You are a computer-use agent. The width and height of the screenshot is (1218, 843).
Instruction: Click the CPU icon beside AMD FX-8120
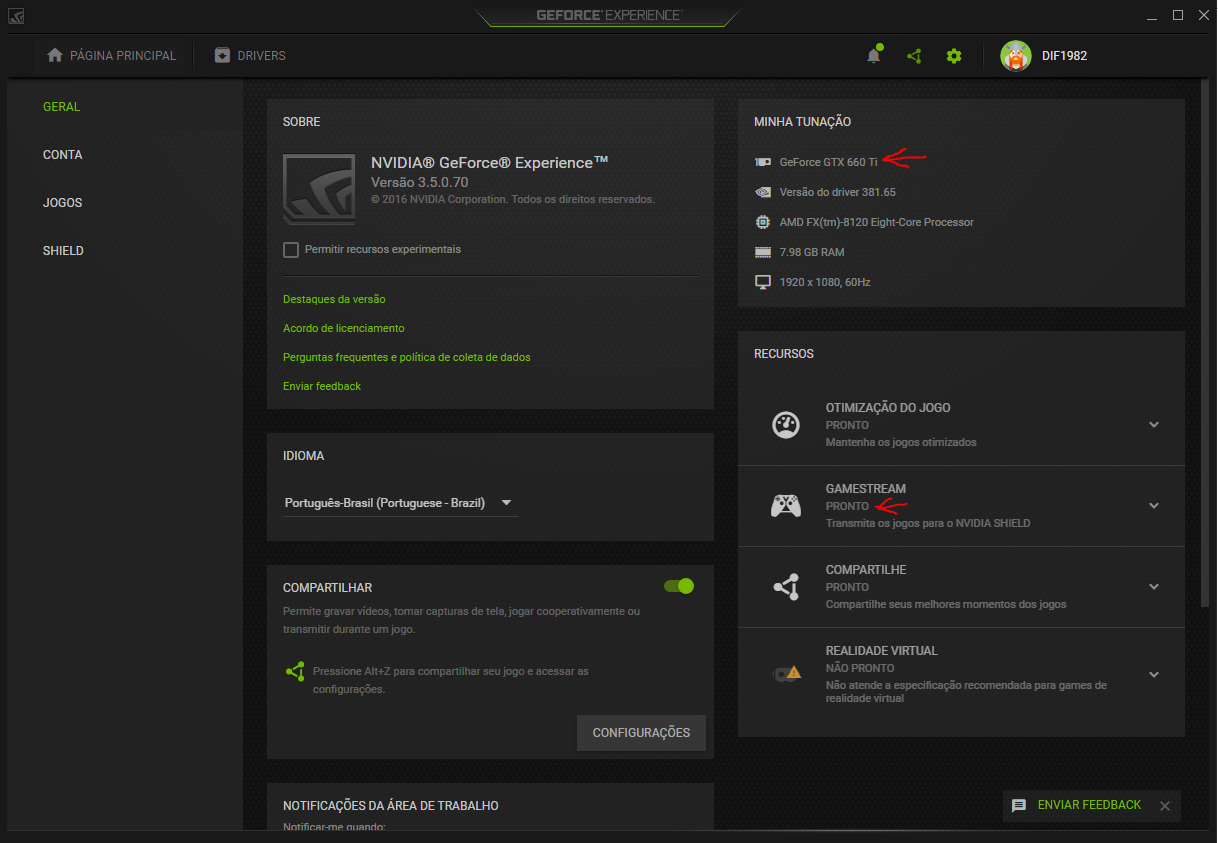(762, 222)
